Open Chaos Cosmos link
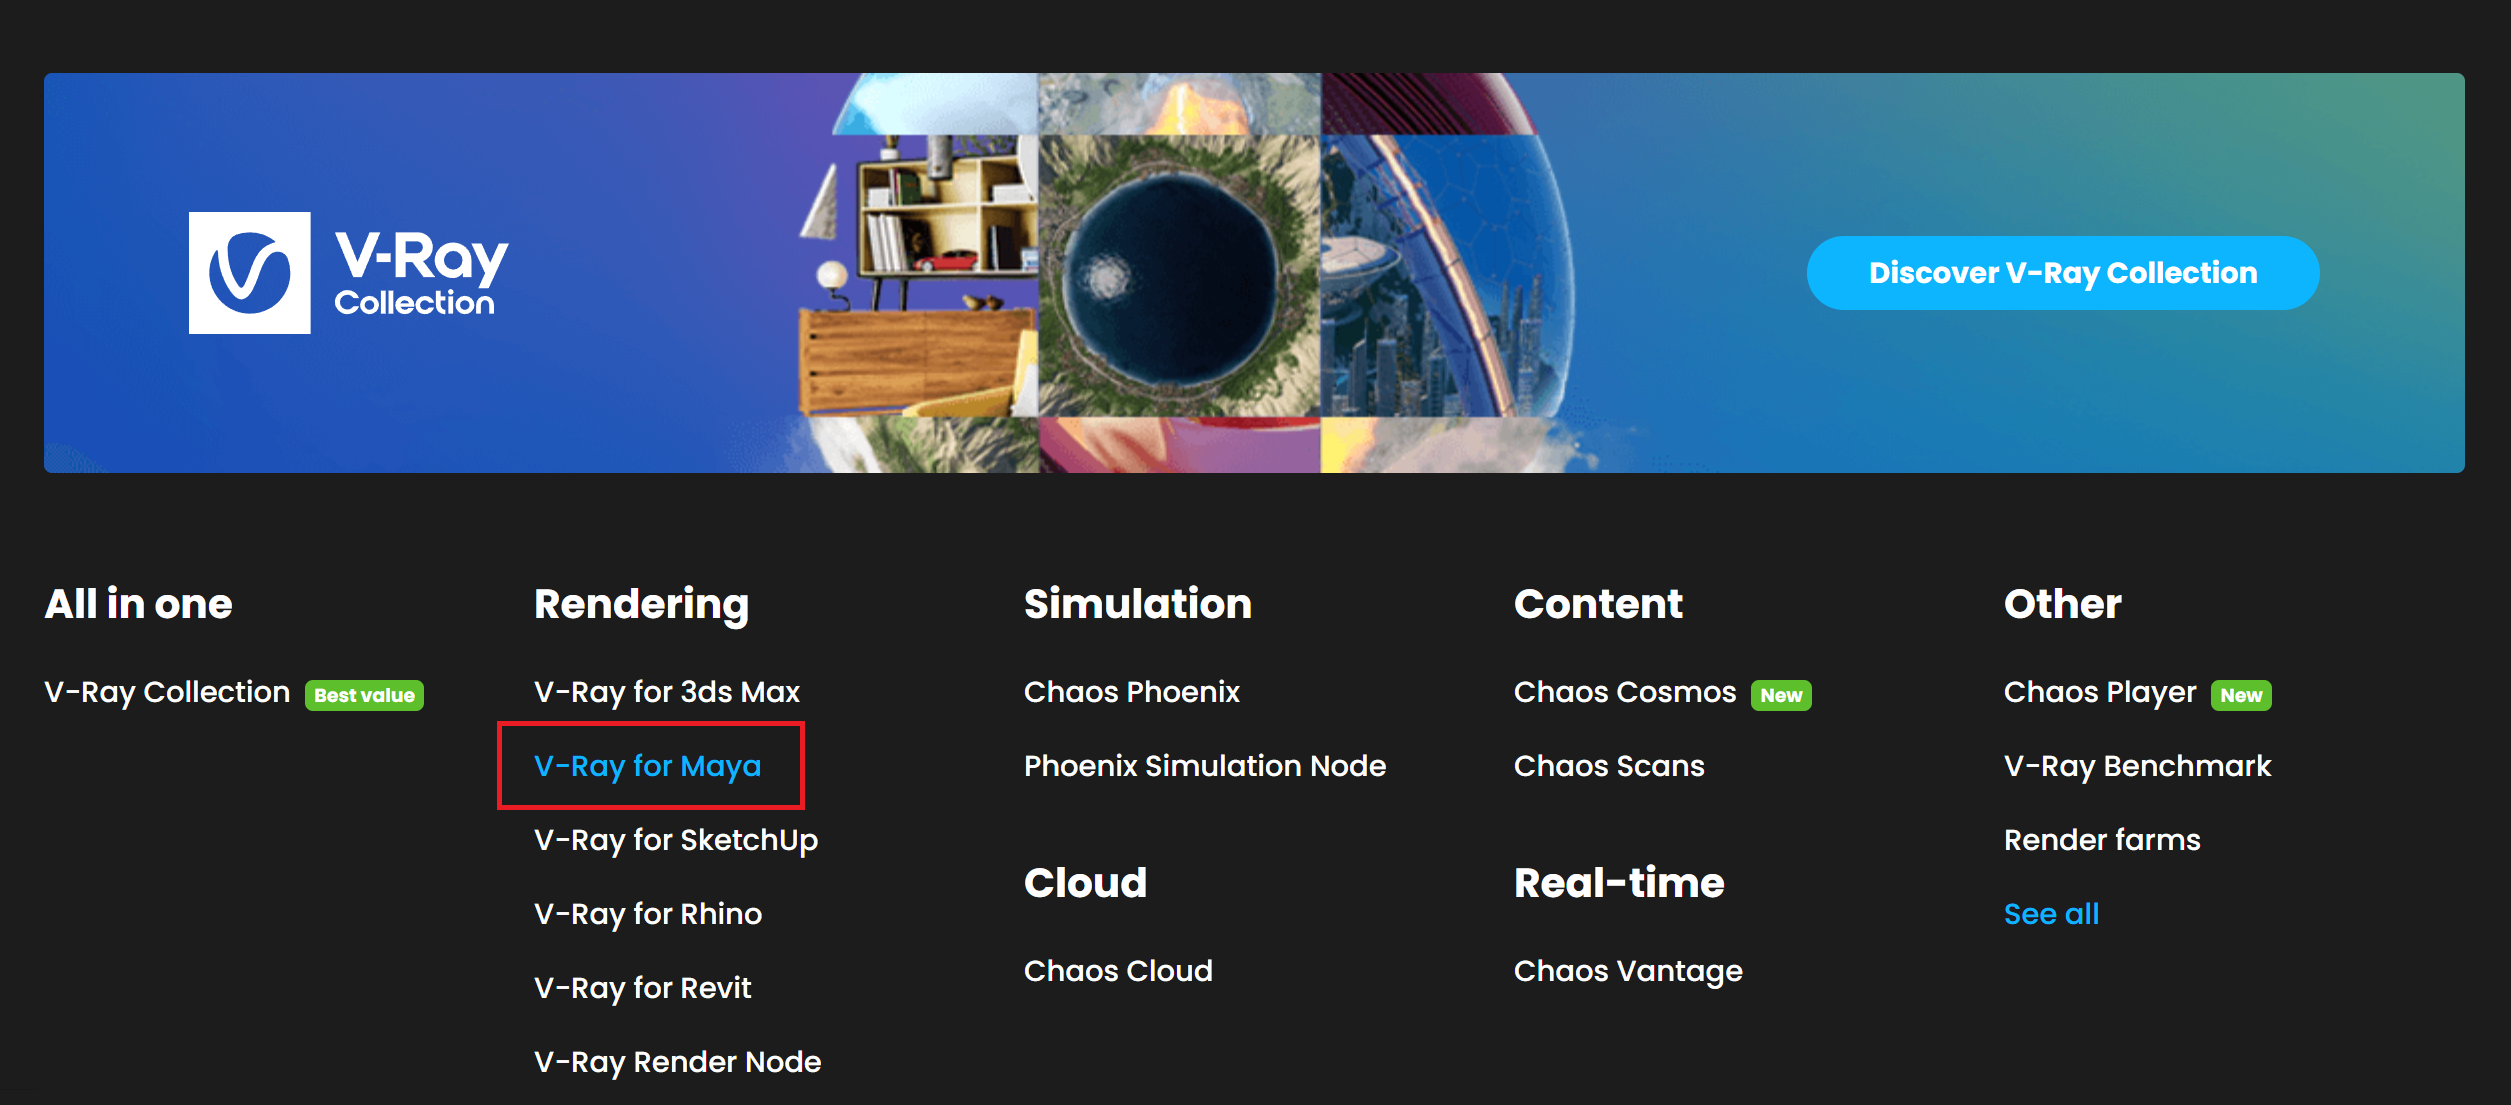 click(1625, 692)
